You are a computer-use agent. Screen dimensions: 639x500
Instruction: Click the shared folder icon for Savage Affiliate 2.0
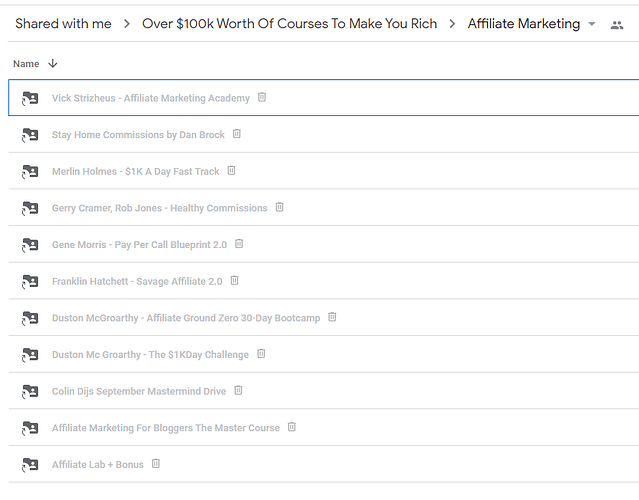pyautogui.click(x=30, y=282)
